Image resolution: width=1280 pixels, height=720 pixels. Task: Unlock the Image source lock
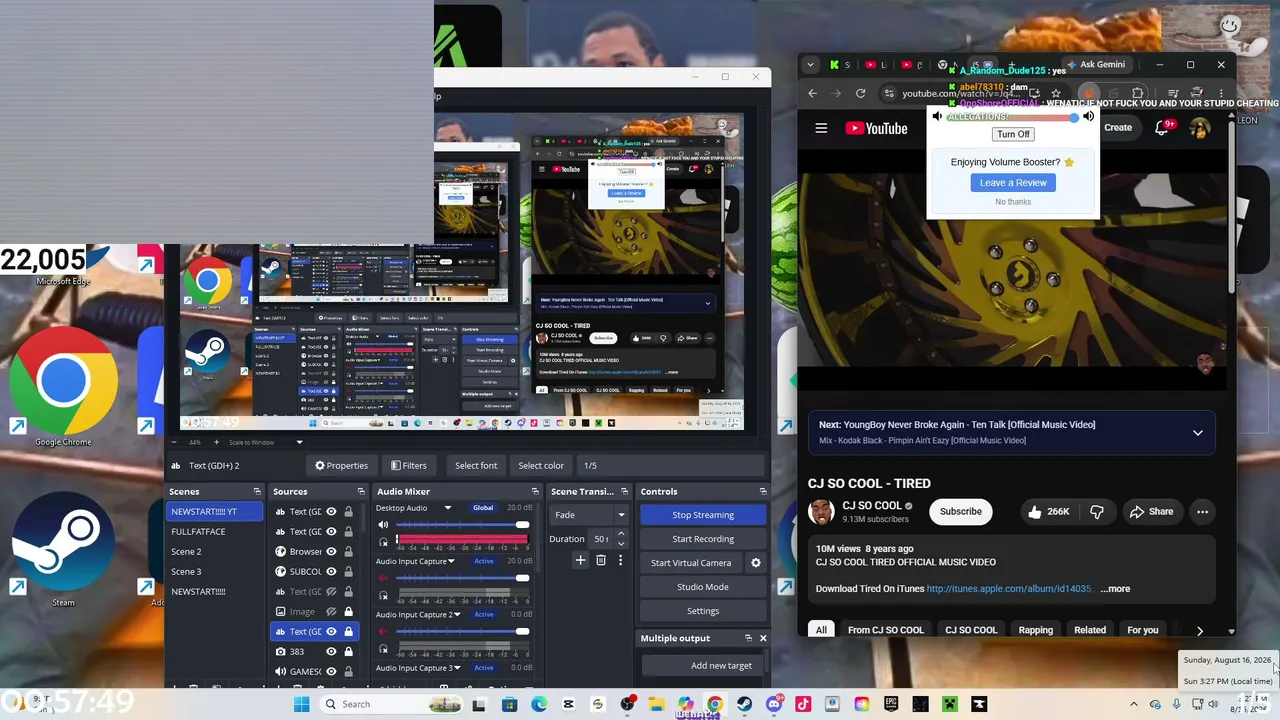[348, 611]
